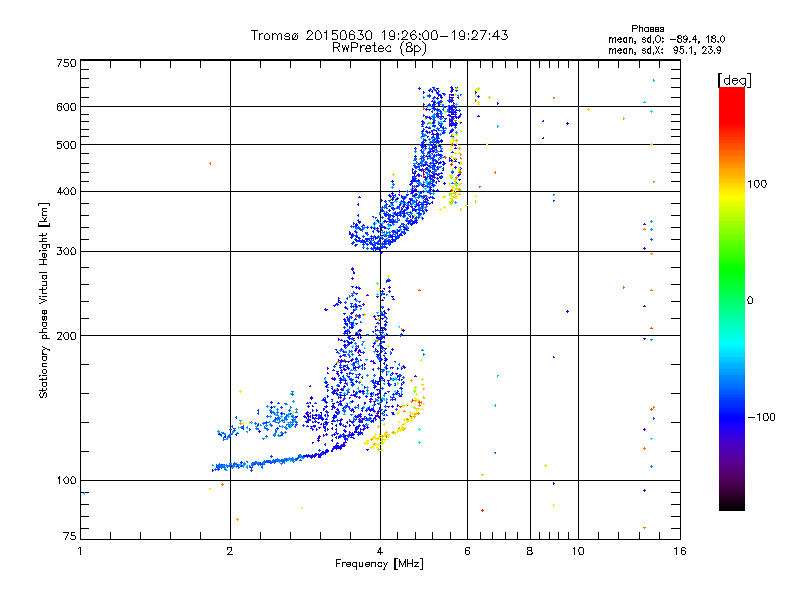The height and width of the screenshot is (600, 800).
Task: Pick the black bottom of the phase colorbar
Action: pyautogui.click(x=732, y=505)
